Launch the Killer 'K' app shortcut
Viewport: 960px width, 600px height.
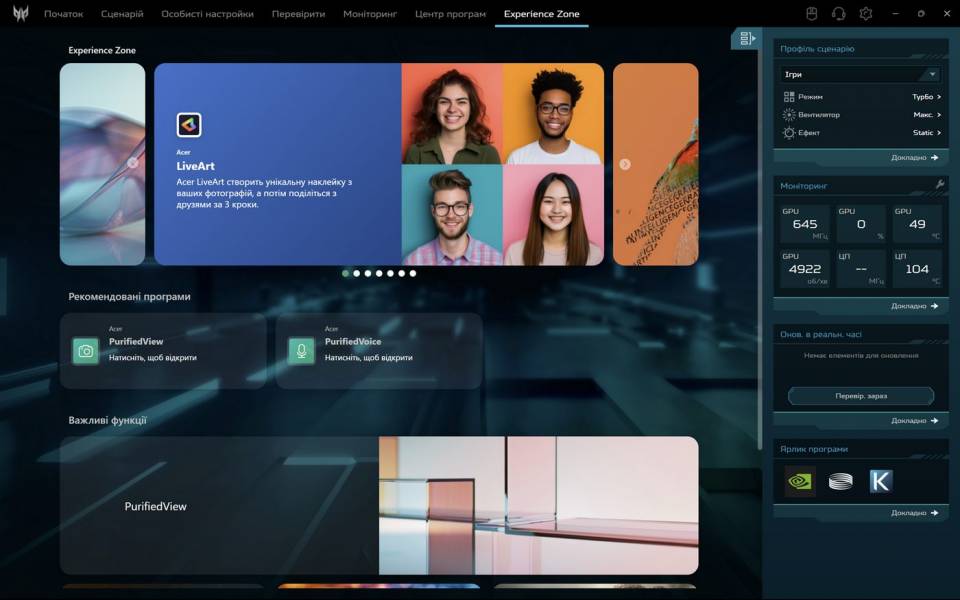tap(880, 481)
